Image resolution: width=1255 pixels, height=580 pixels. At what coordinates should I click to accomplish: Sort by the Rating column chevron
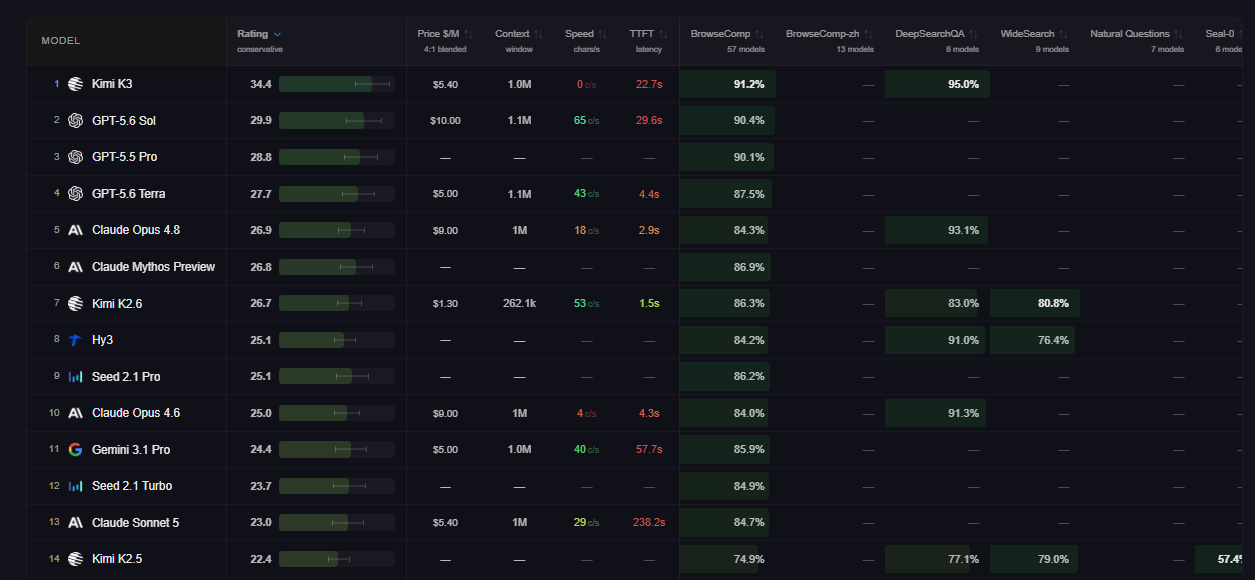tap(277, 34)
